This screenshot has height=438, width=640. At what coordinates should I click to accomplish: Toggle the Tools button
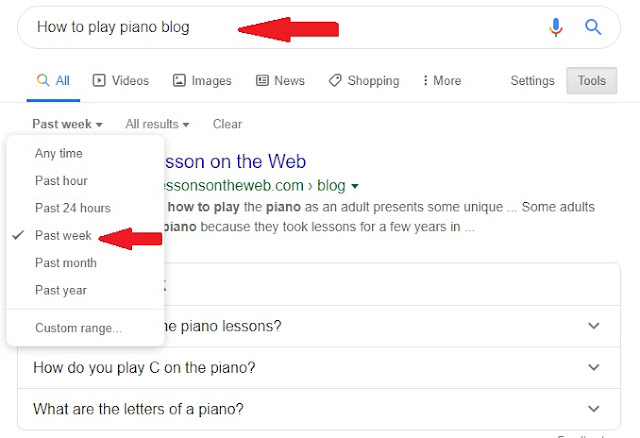point(591,80)
